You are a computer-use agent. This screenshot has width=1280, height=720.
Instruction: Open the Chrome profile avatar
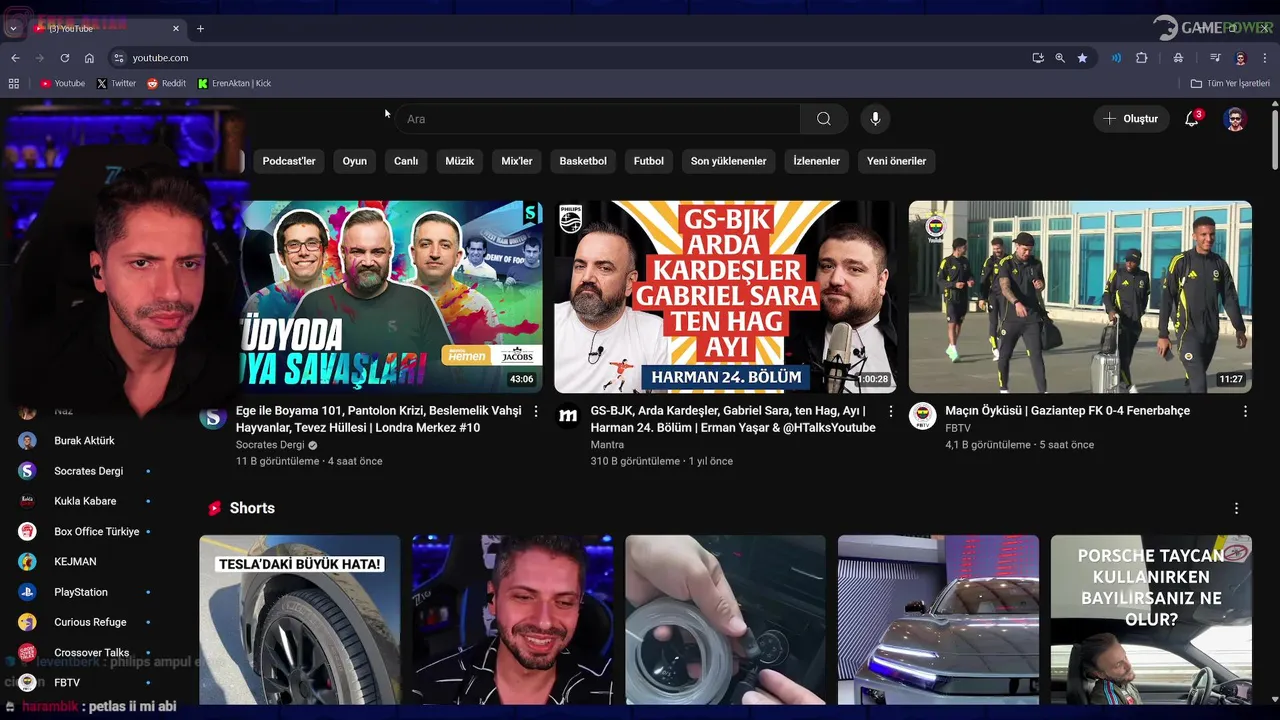[x=1240, y=58]
